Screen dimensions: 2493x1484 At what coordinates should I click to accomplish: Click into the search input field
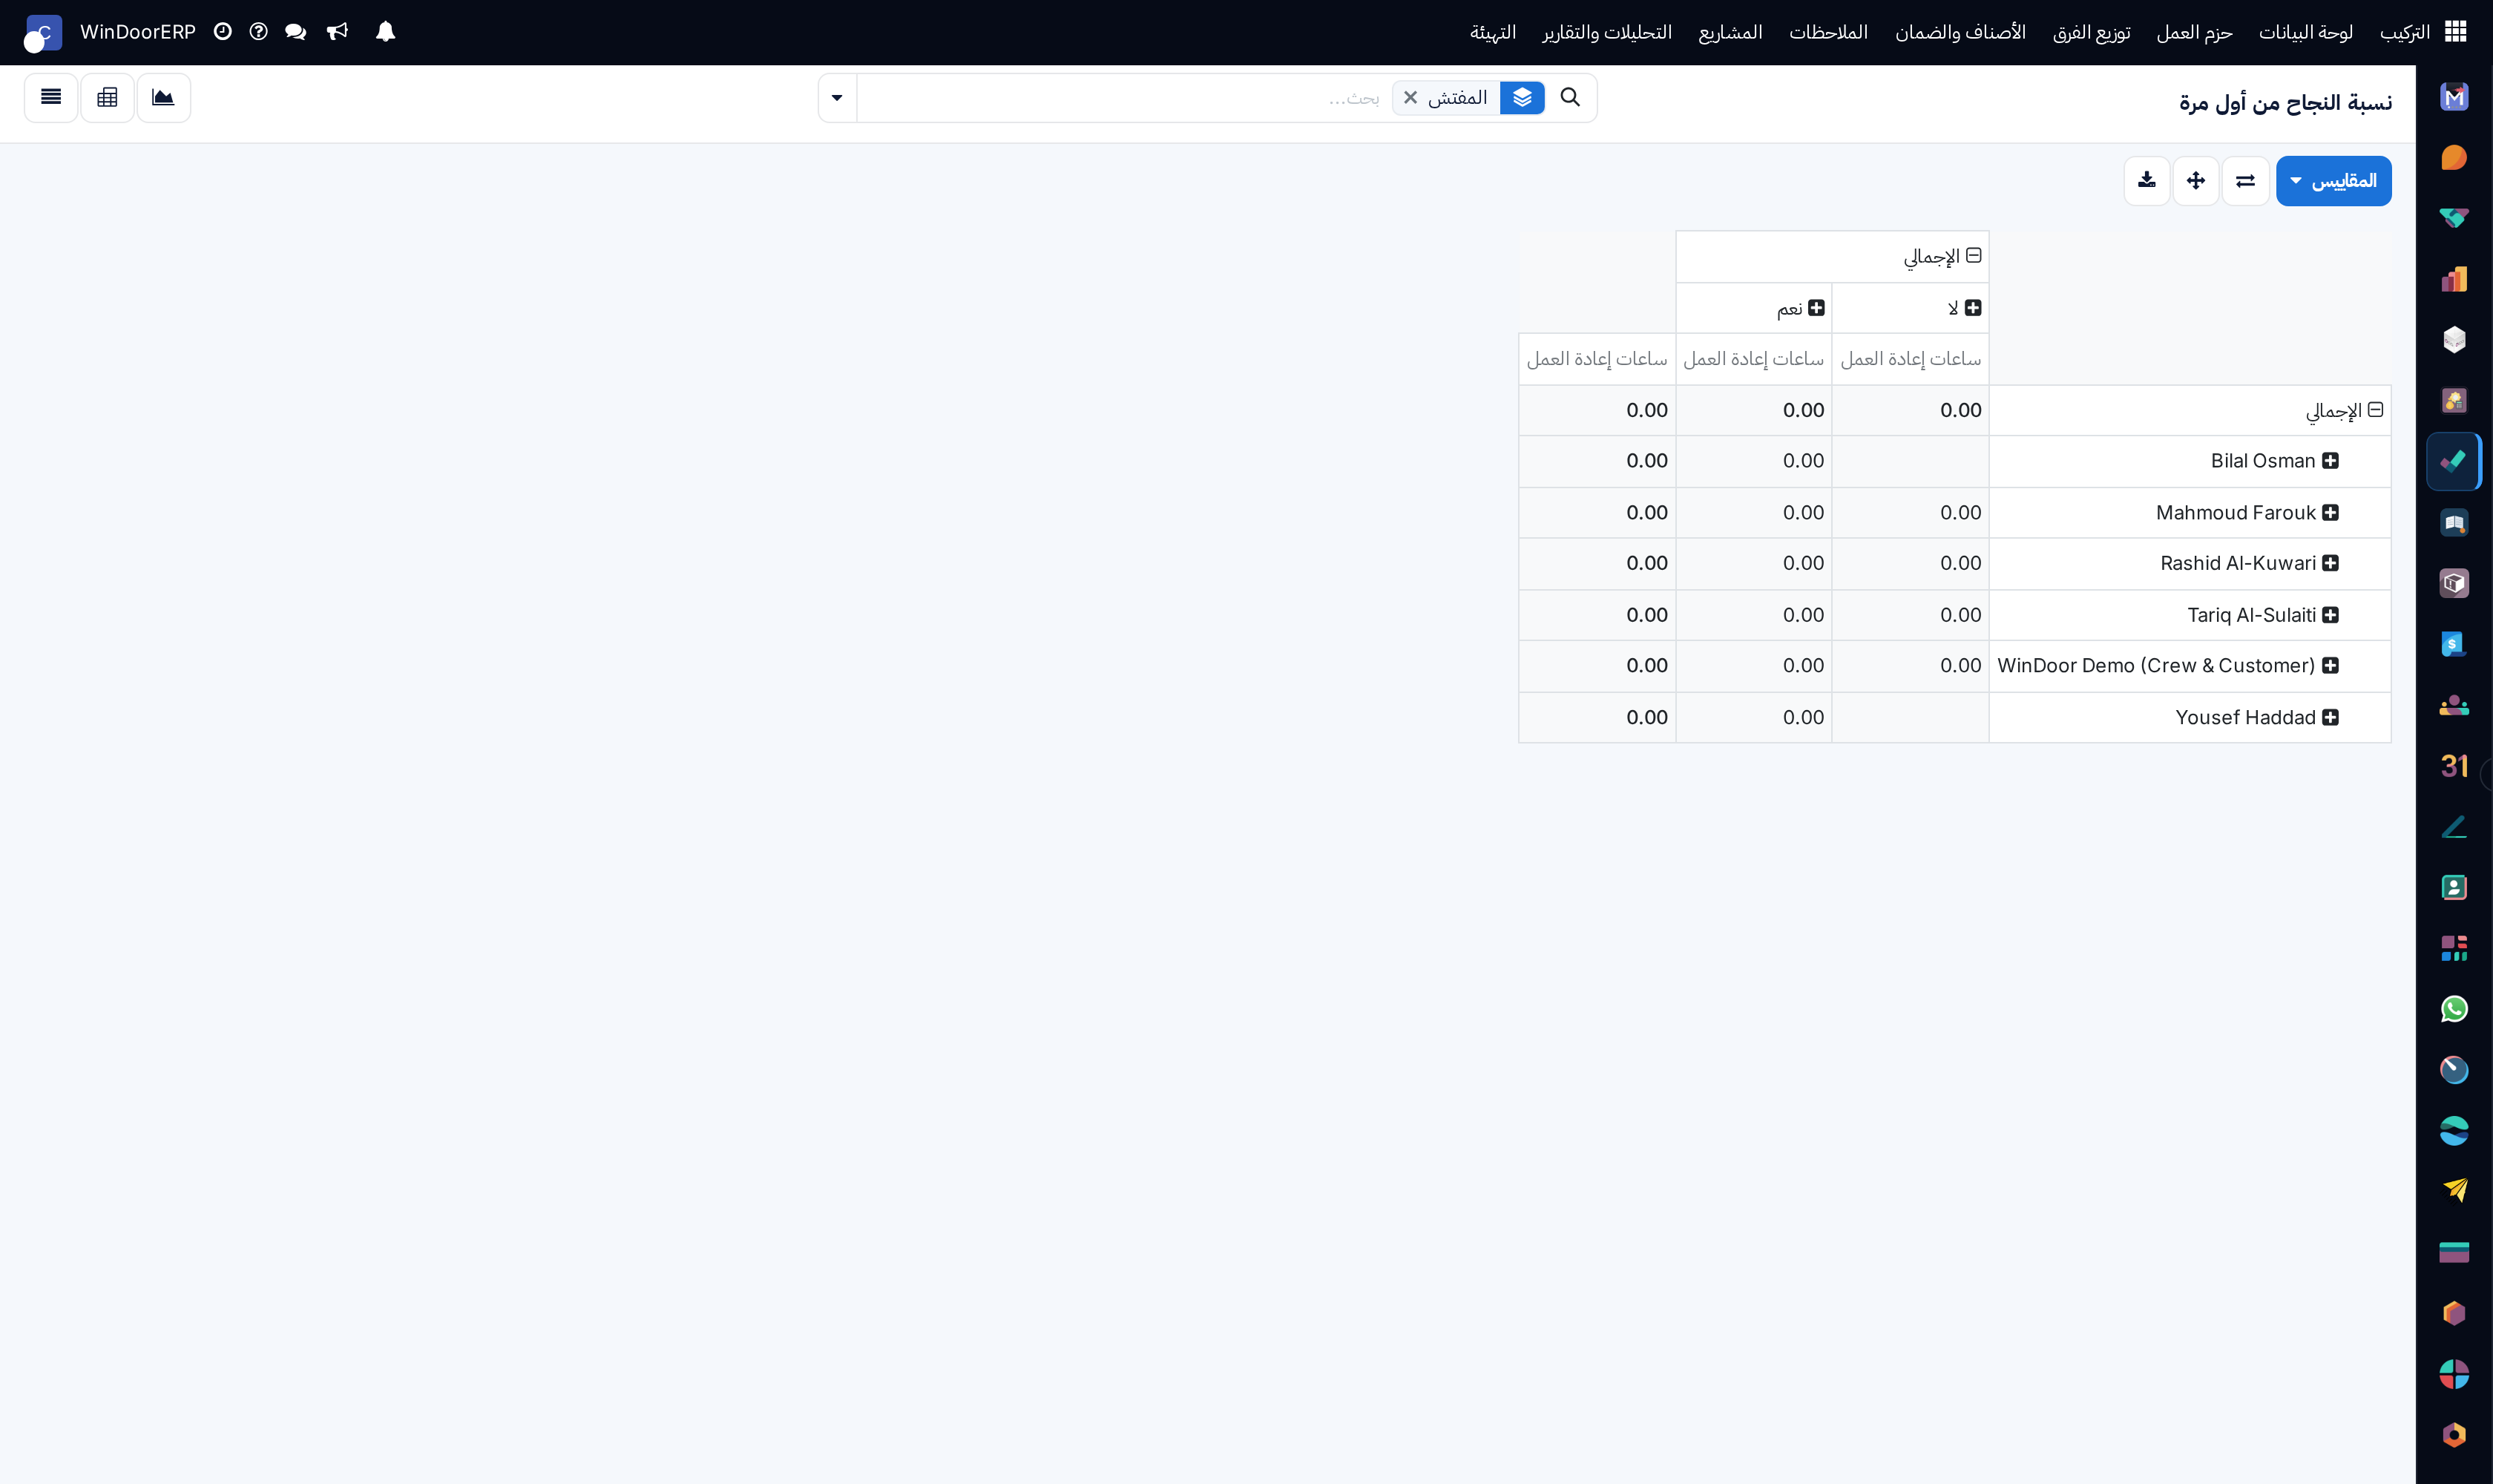[1125, 97]
